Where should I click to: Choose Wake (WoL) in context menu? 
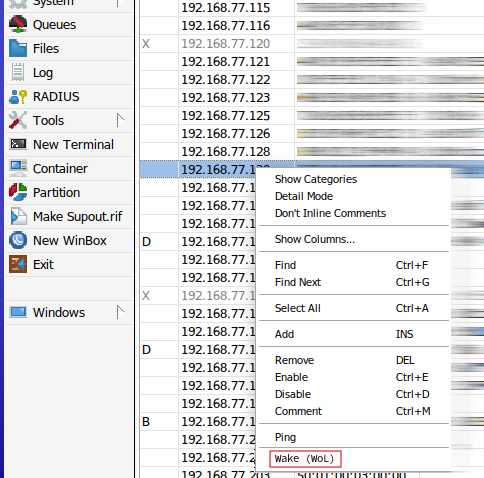click(305, 459)
